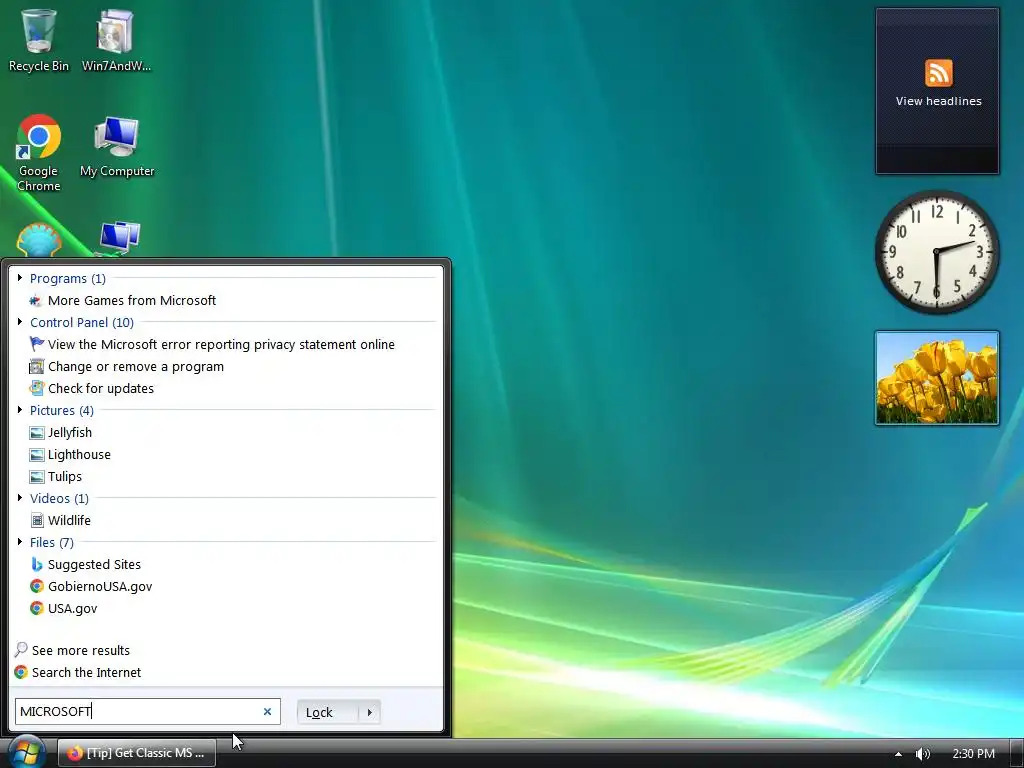Click the Chrome icon beside USA.gov

click(x=37, y=608)
